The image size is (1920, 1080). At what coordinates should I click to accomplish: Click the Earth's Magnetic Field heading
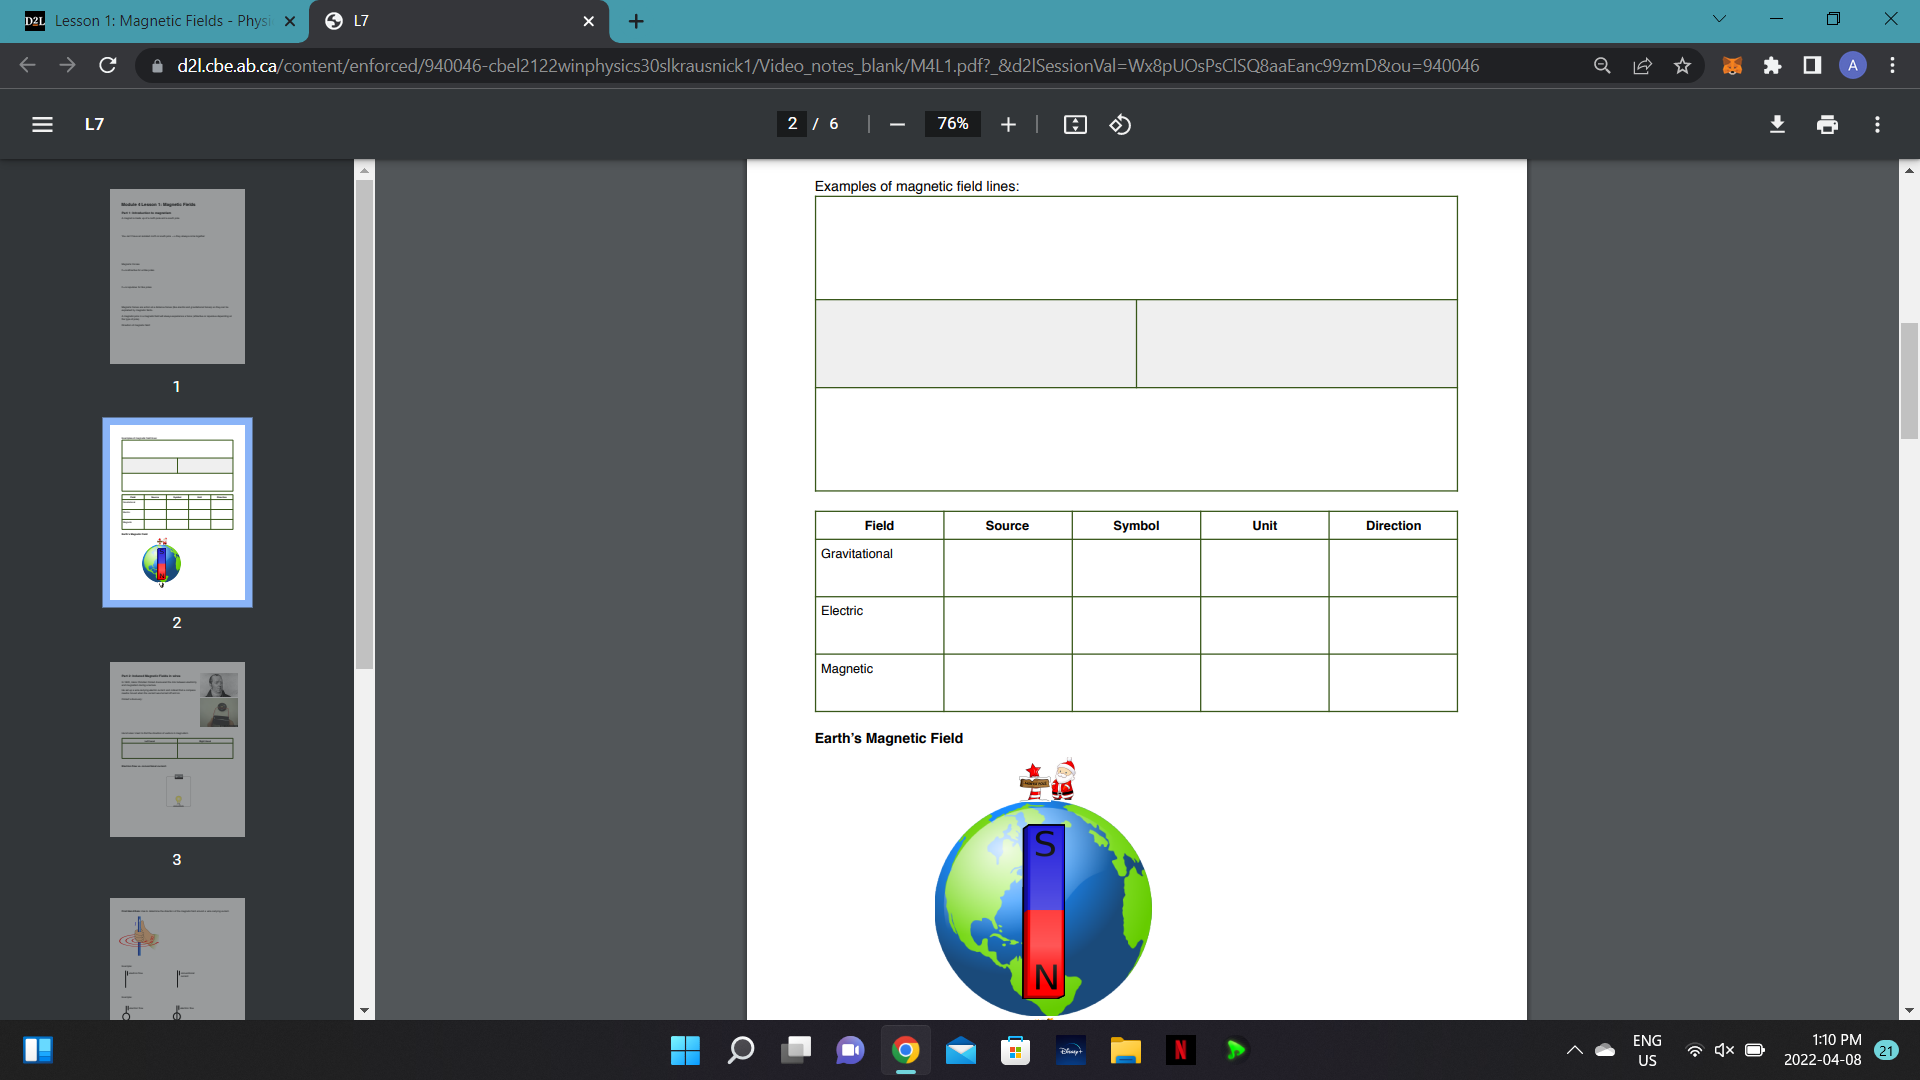click(888, 738)
